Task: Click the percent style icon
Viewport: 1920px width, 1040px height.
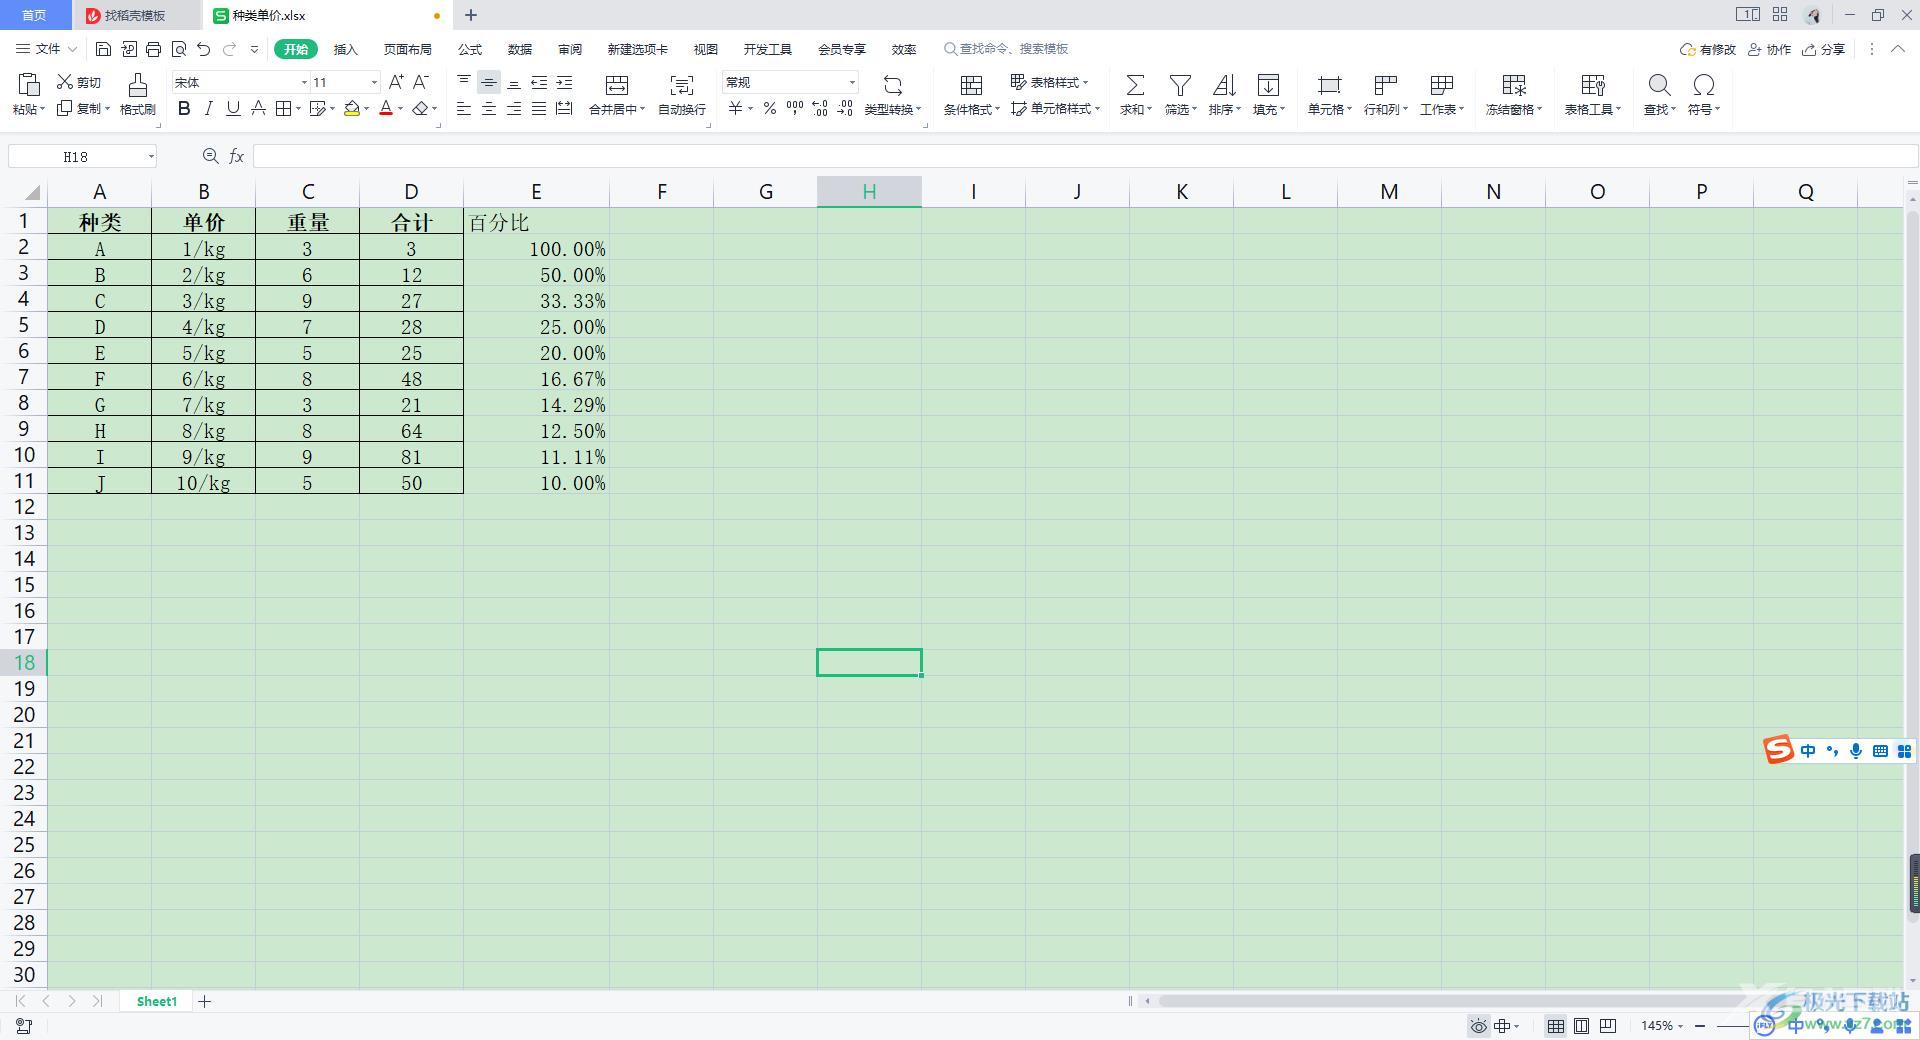Action: [769, 108]
